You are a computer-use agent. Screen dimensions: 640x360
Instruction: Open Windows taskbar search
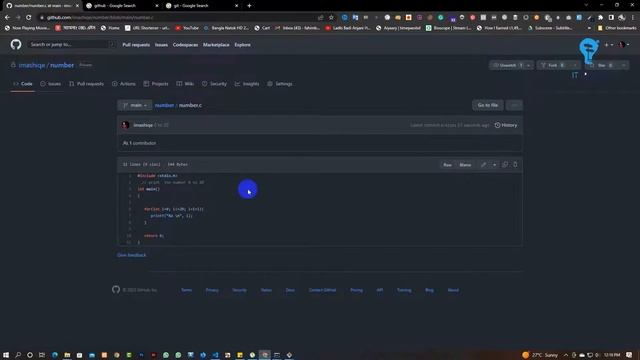[x=18, y=355]
